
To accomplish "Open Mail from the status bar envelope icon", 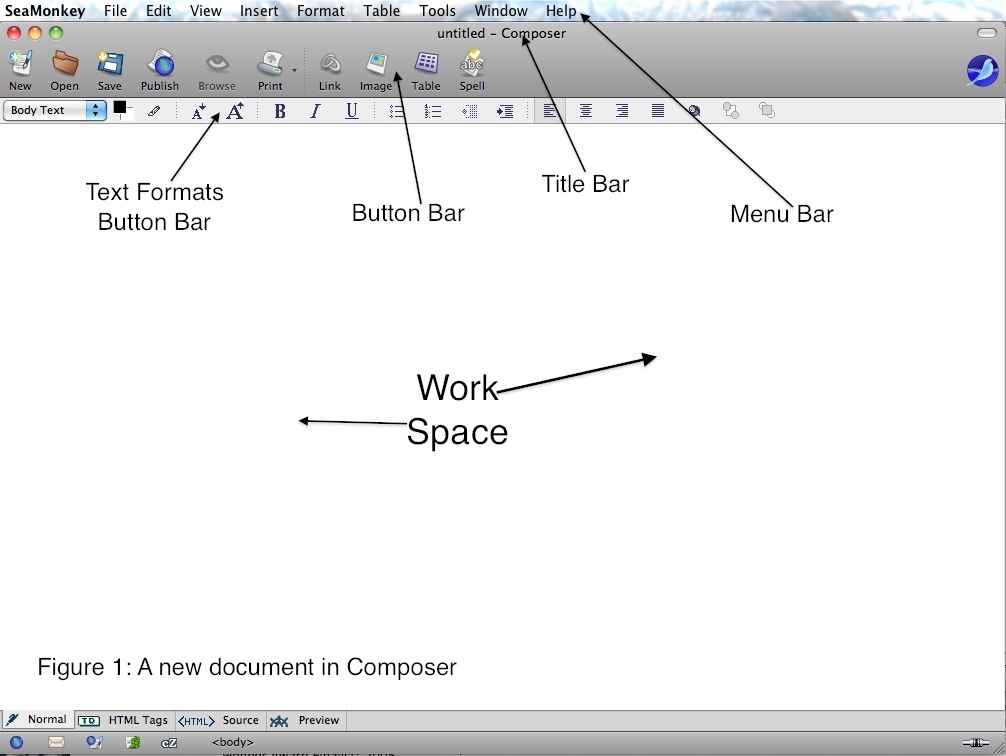I will pos(56,742).
